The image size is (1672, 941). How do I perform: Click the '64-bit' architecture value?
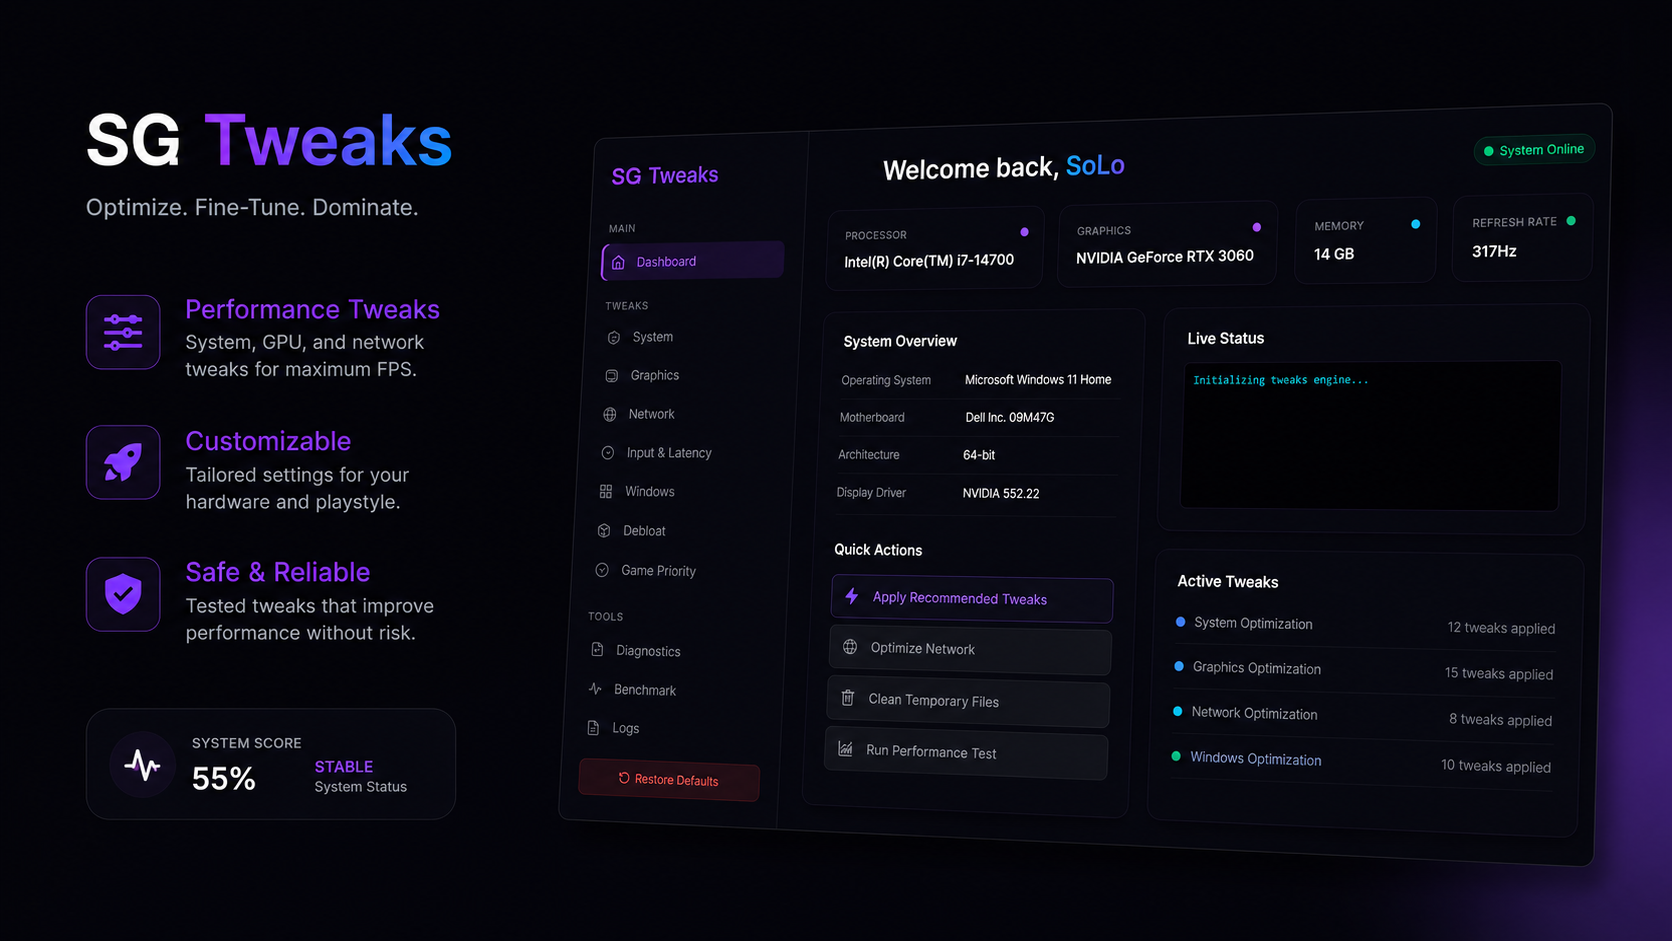[x=979, y=455]
